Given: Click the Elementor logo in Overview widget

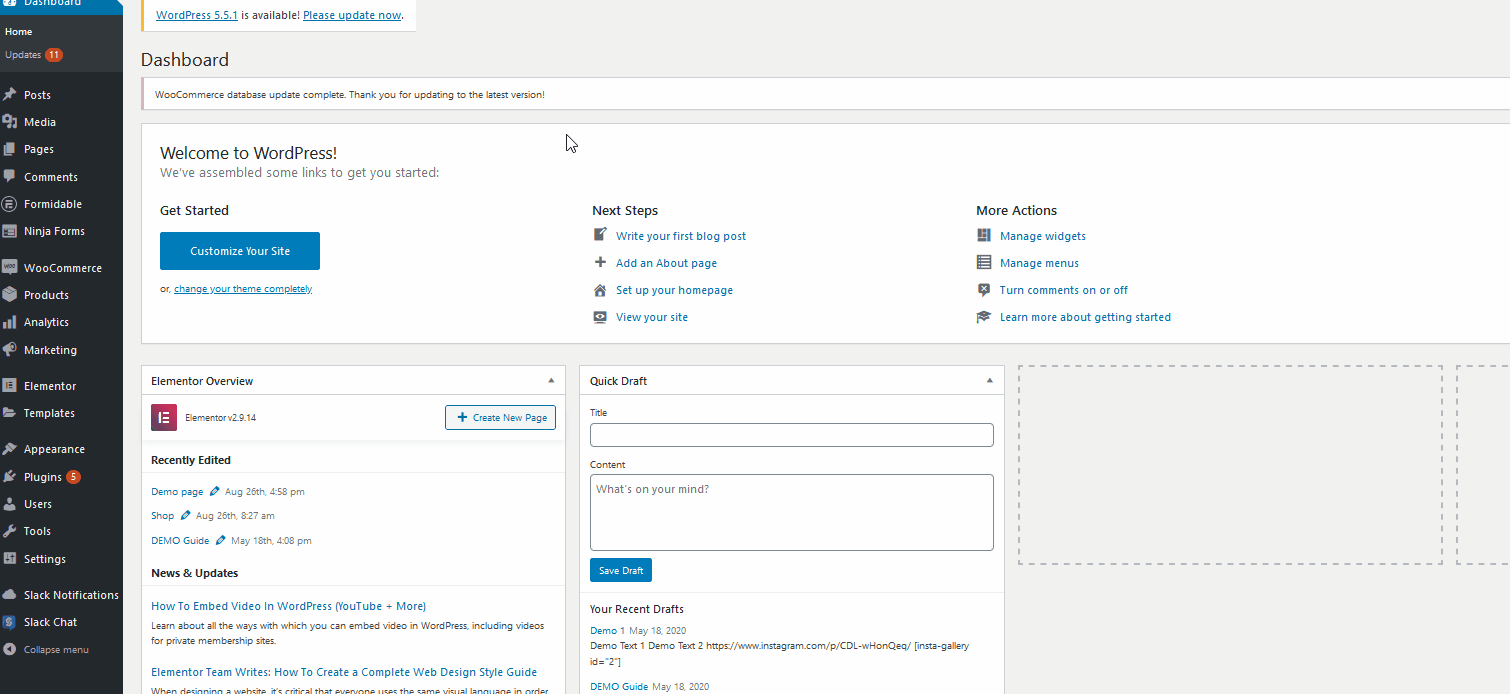Looking at the screenshot, I should [x=164, y=417].
